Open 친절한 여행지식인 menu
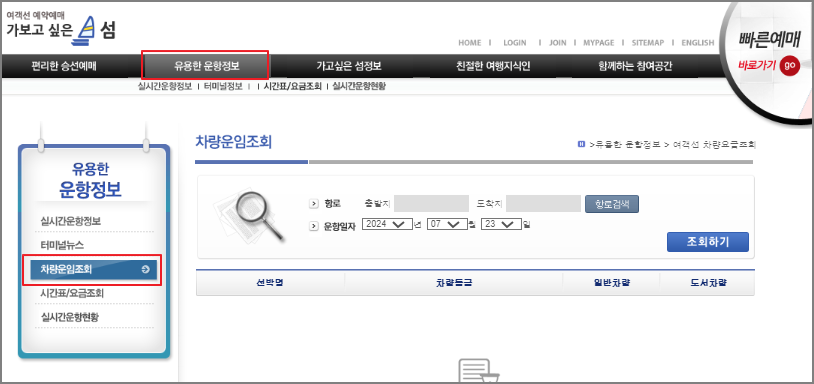814x384 pixels. [493, 66]
